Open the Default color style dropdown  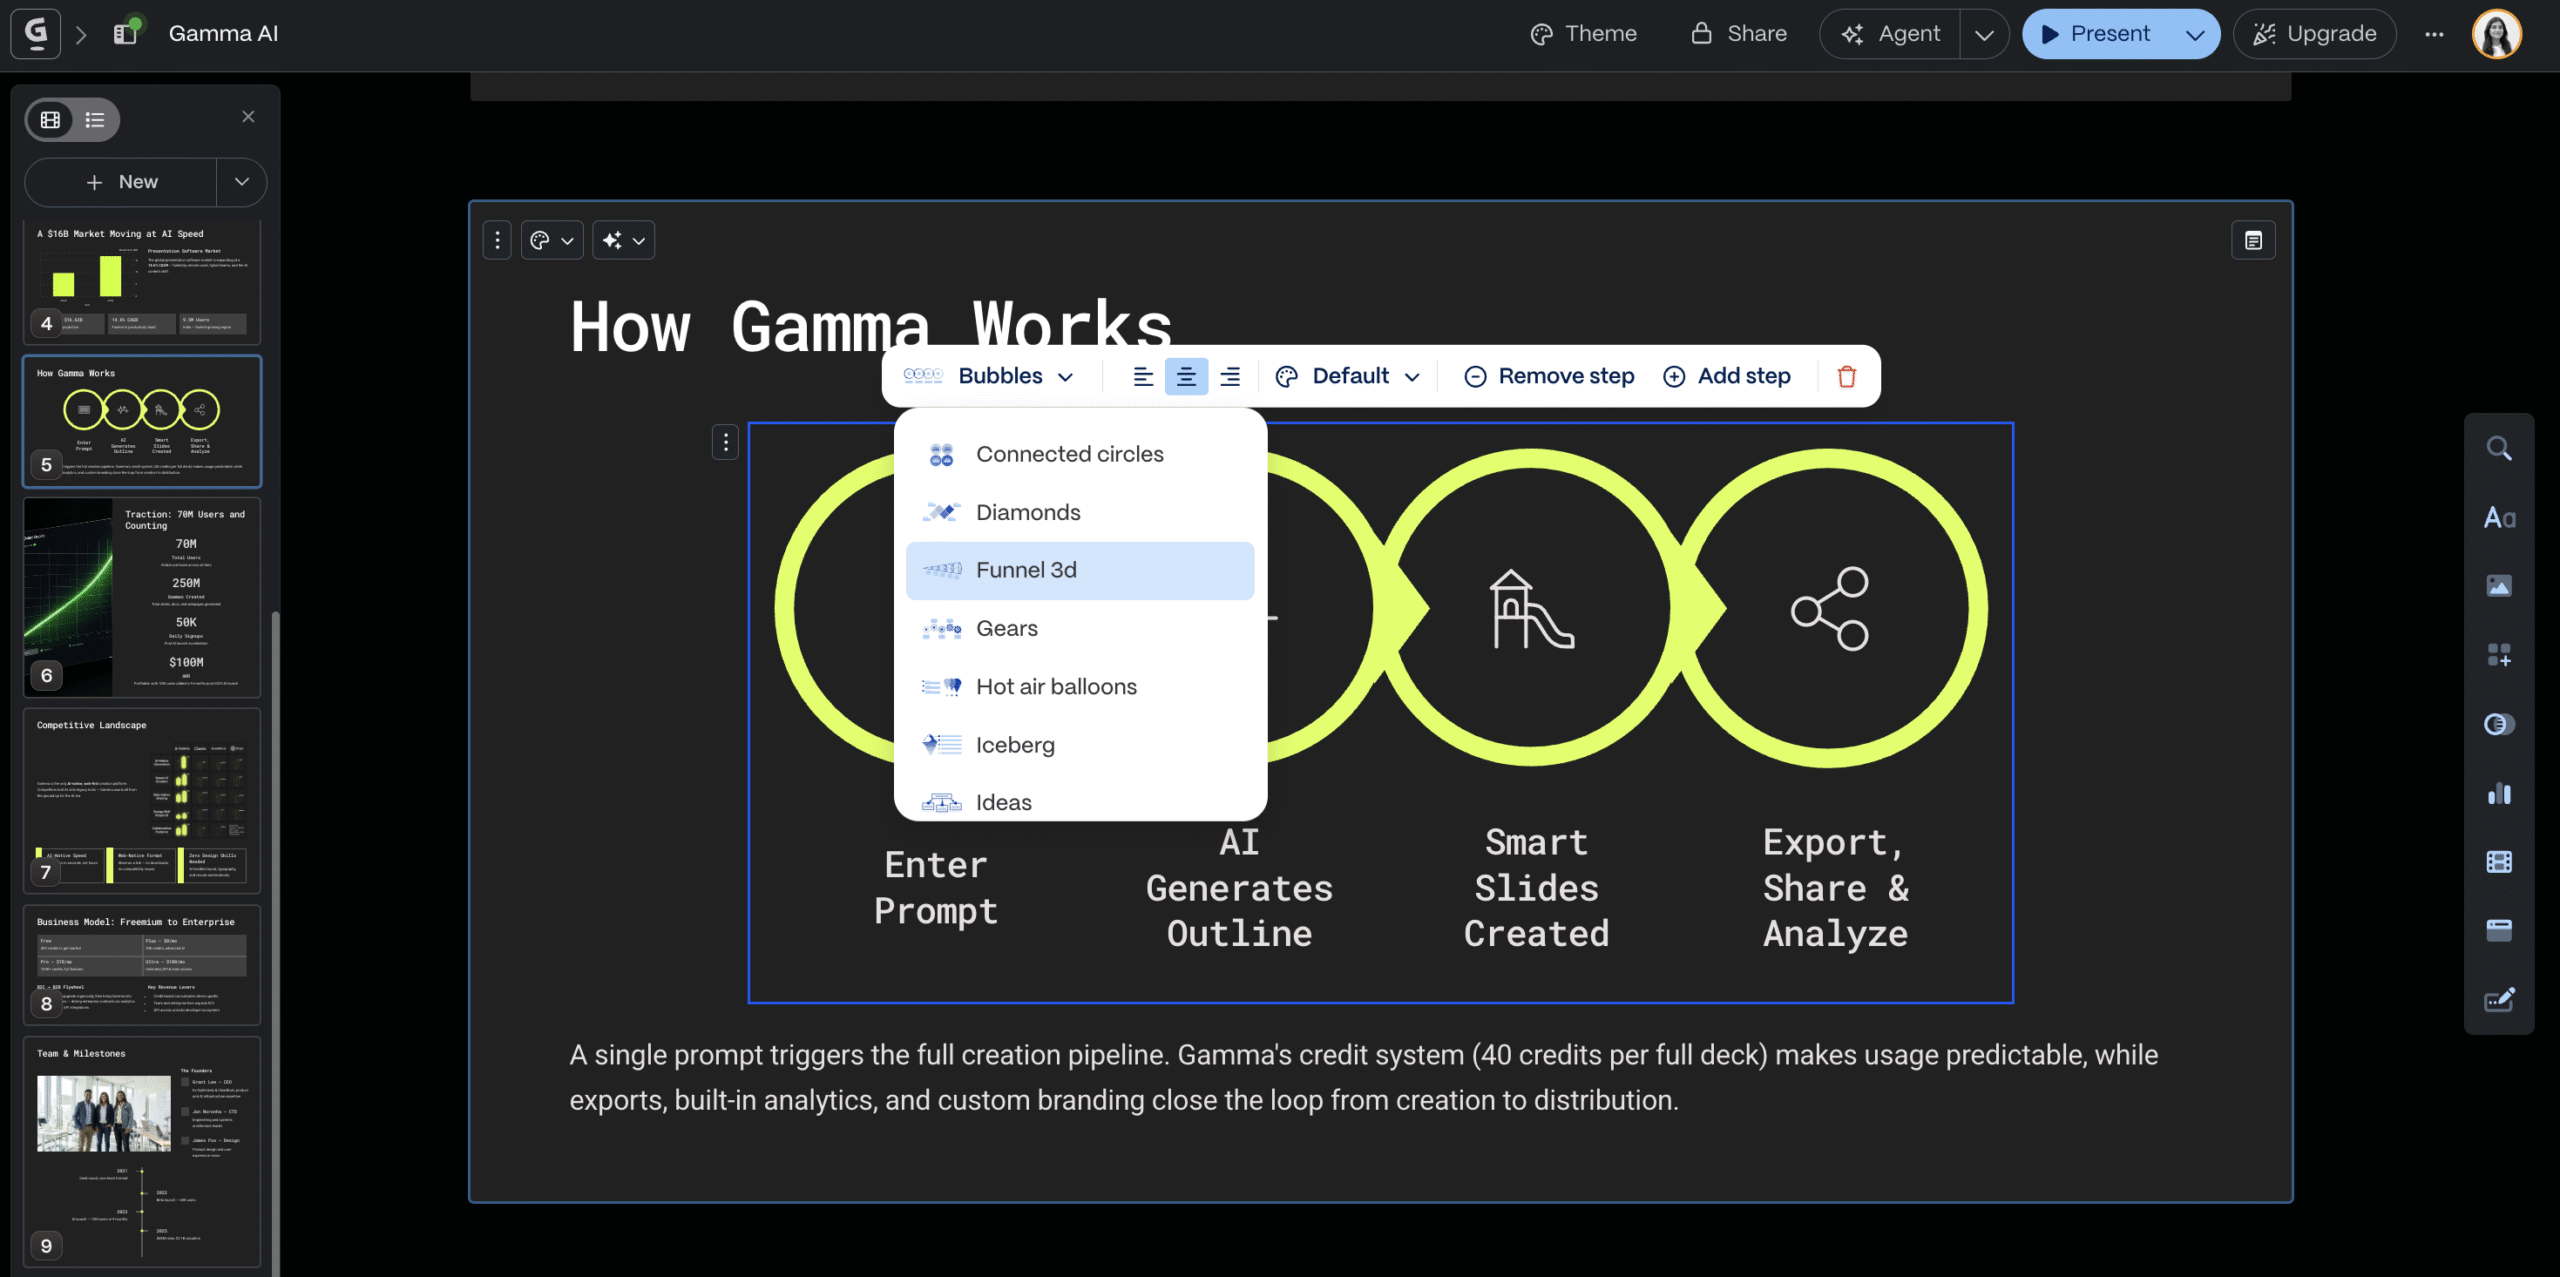(1348, 376)
